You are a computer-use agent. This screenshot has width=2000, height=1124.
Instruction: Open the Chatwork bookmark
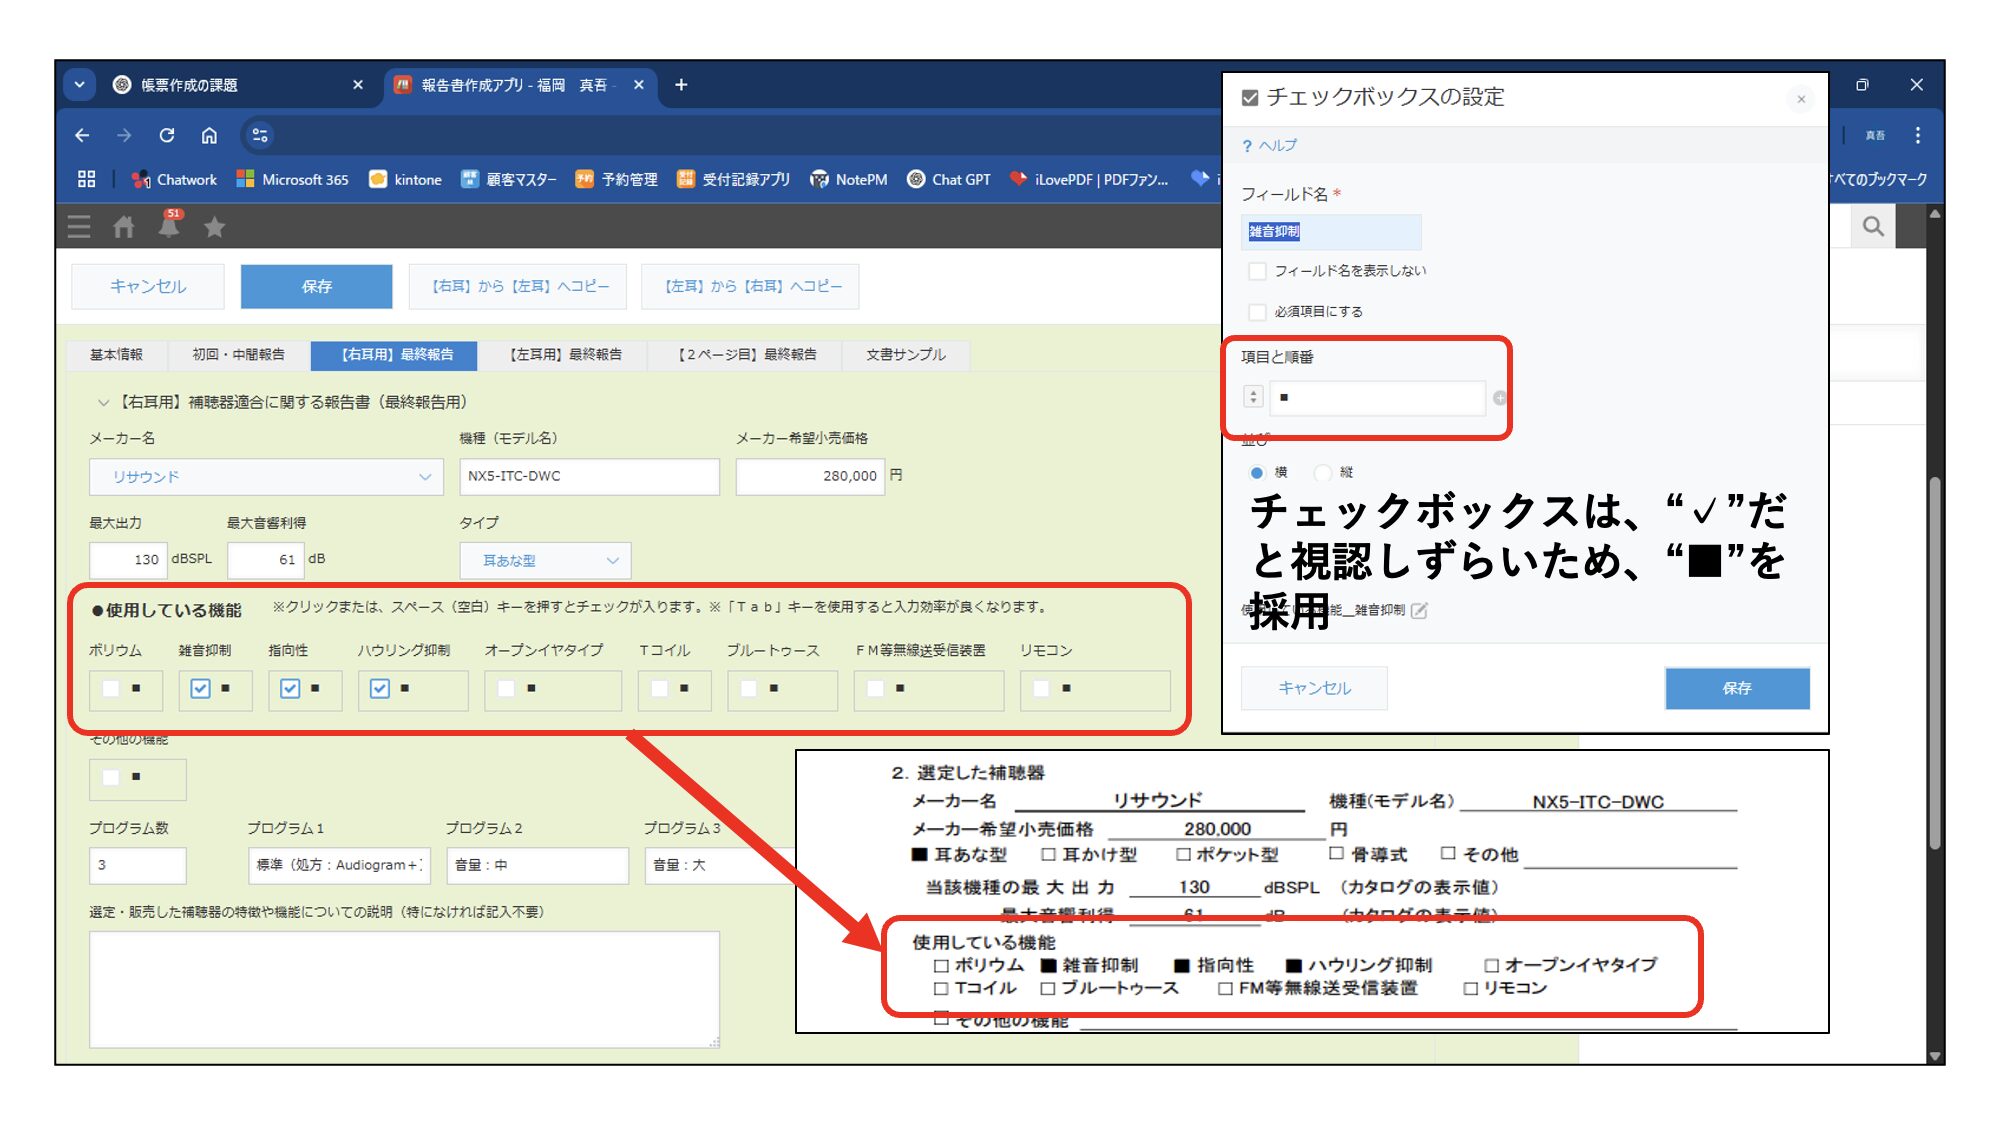[x=174, y=180]
